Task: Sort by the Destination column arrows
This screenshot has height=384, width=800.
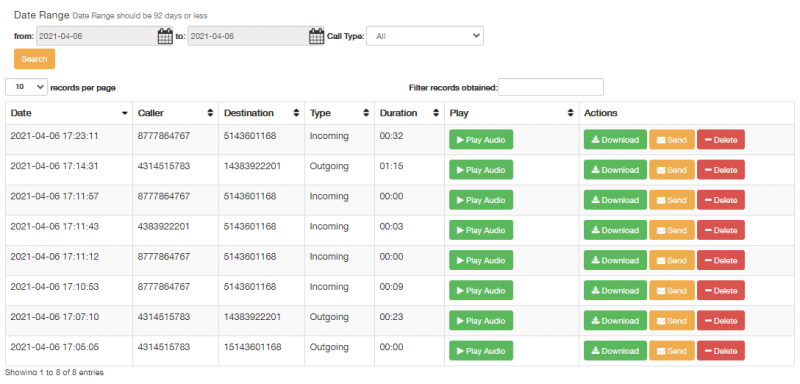Action: tap(296, 113)
